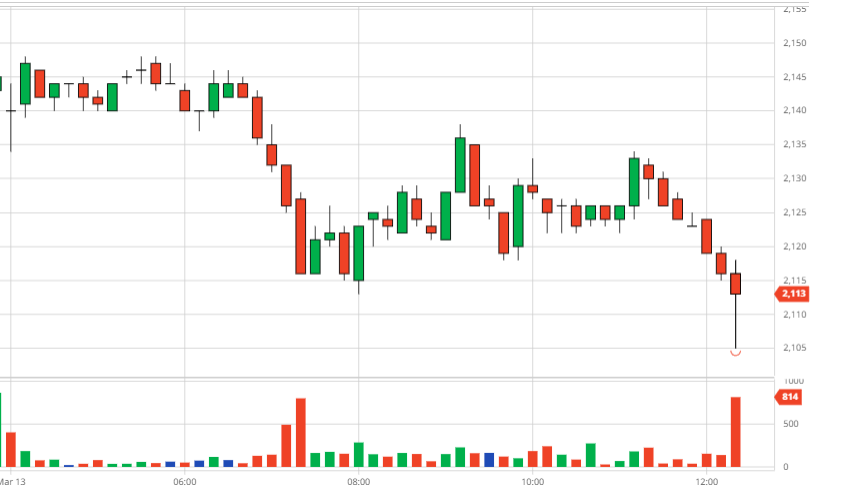The image size is (845, 494).
Task: Select the tallest blue volume bar before 10:00
Action: 489,460
